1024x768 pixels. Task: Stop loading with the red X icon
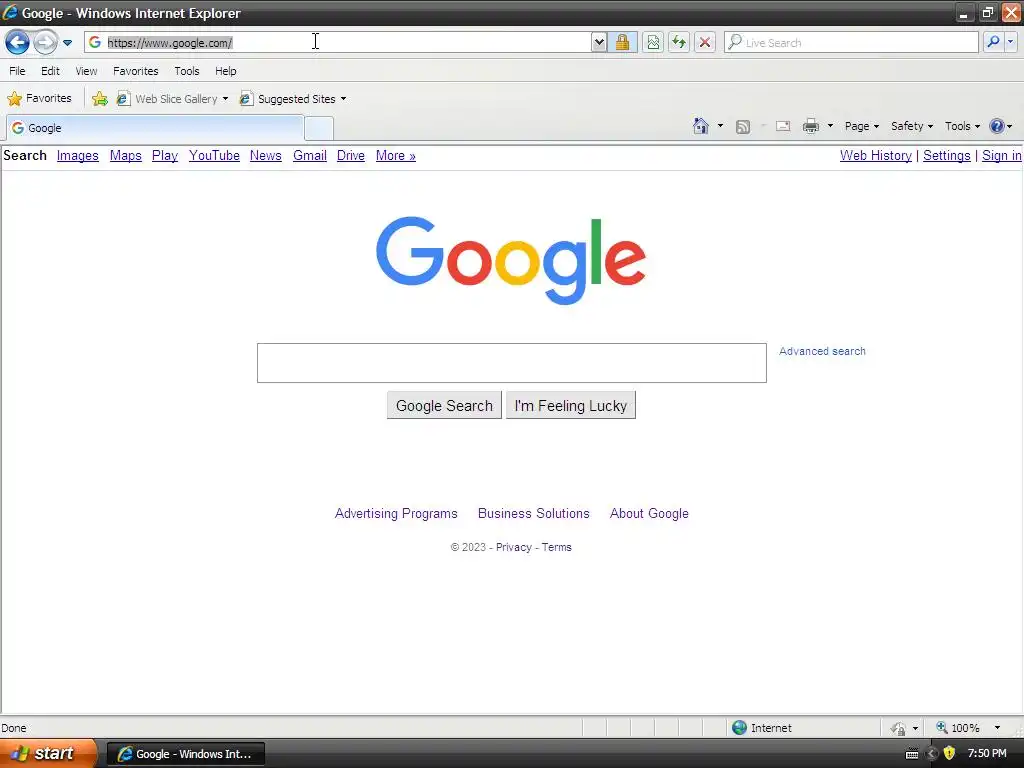[705, 42]
